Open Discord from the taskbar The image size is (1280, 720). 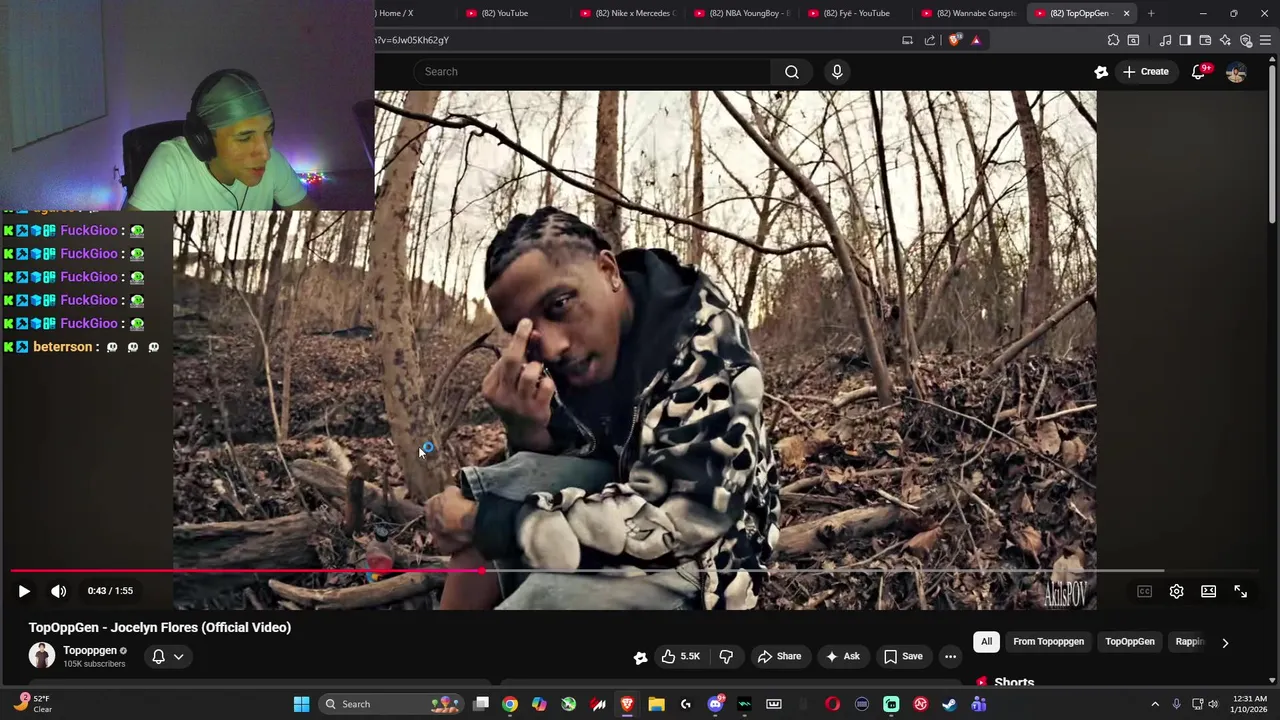point(715,704)
